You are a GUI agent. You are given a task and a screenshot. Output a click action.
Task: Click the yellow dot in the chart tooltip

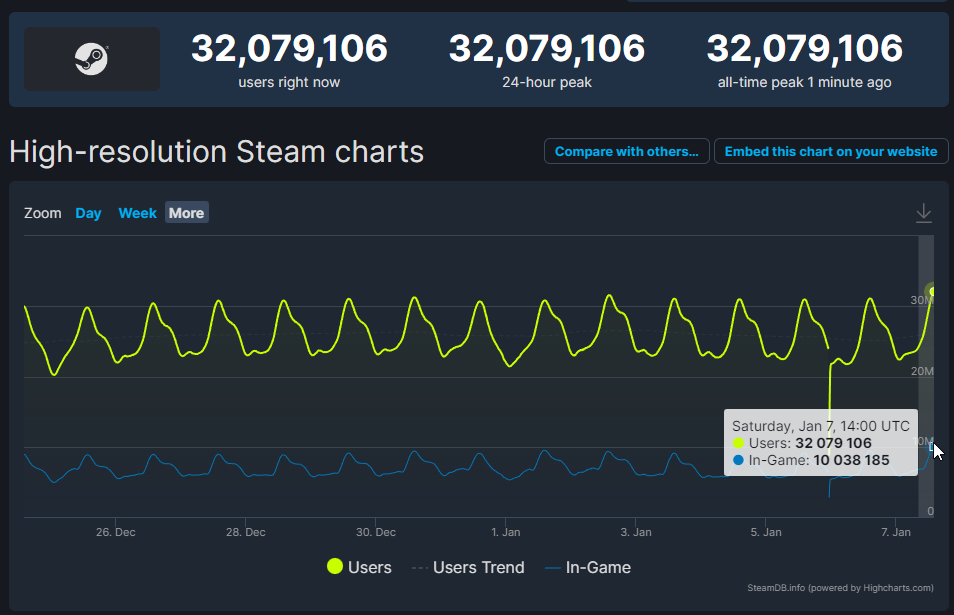tap(738, 443)
